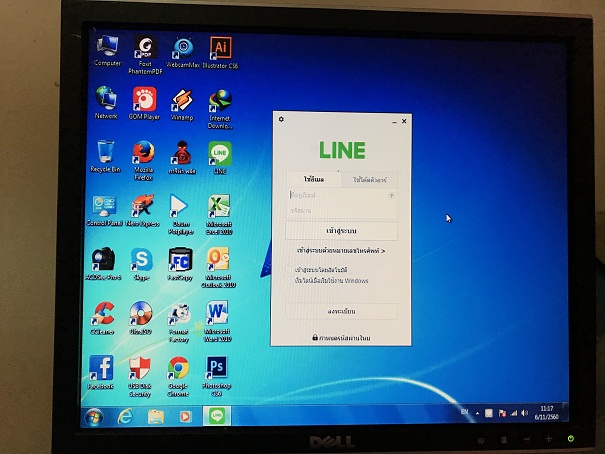
Task: Select the red-and-black character game shortcut
Action: coord(182,157)
